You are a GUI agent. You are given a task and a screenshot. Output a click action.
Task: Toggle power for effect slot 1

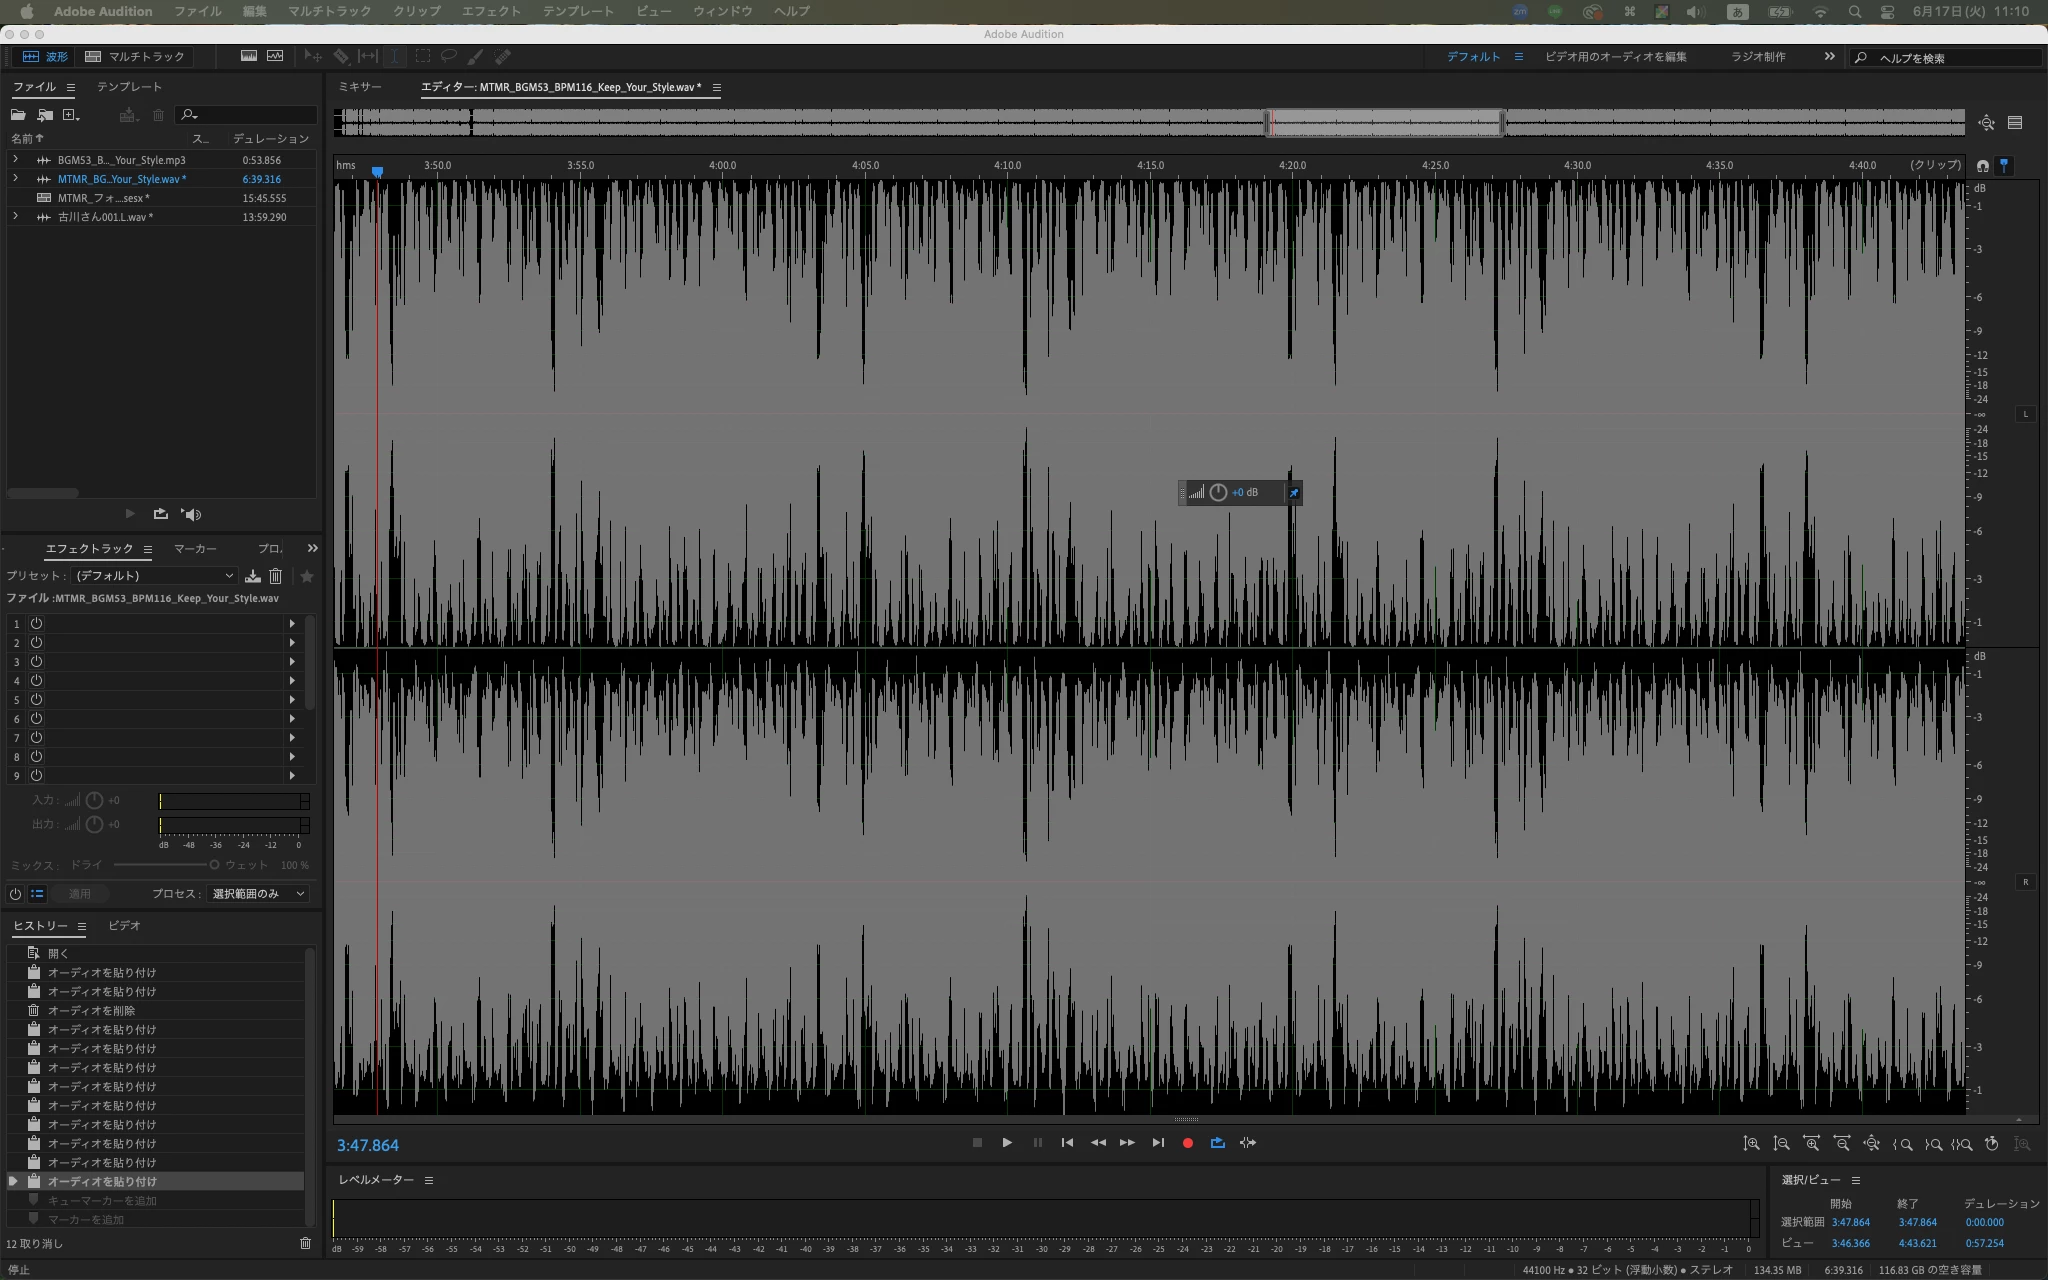pyautogui.click(x=36, y=623)
